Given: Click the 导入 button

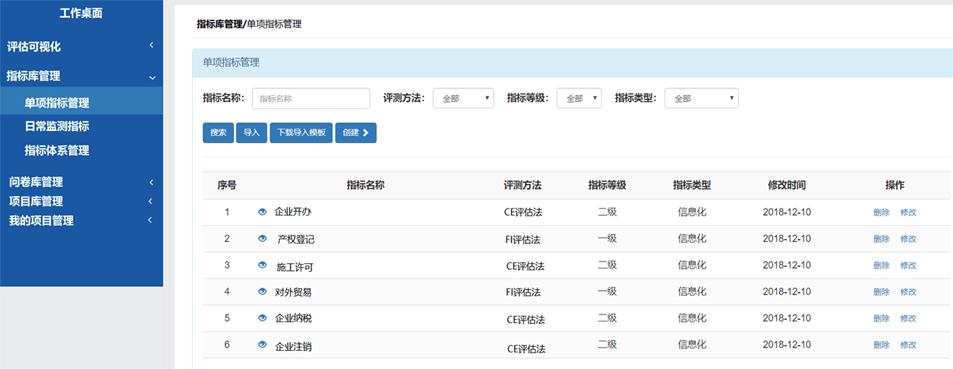Looking at the screenshot, I should click(252, 133).
